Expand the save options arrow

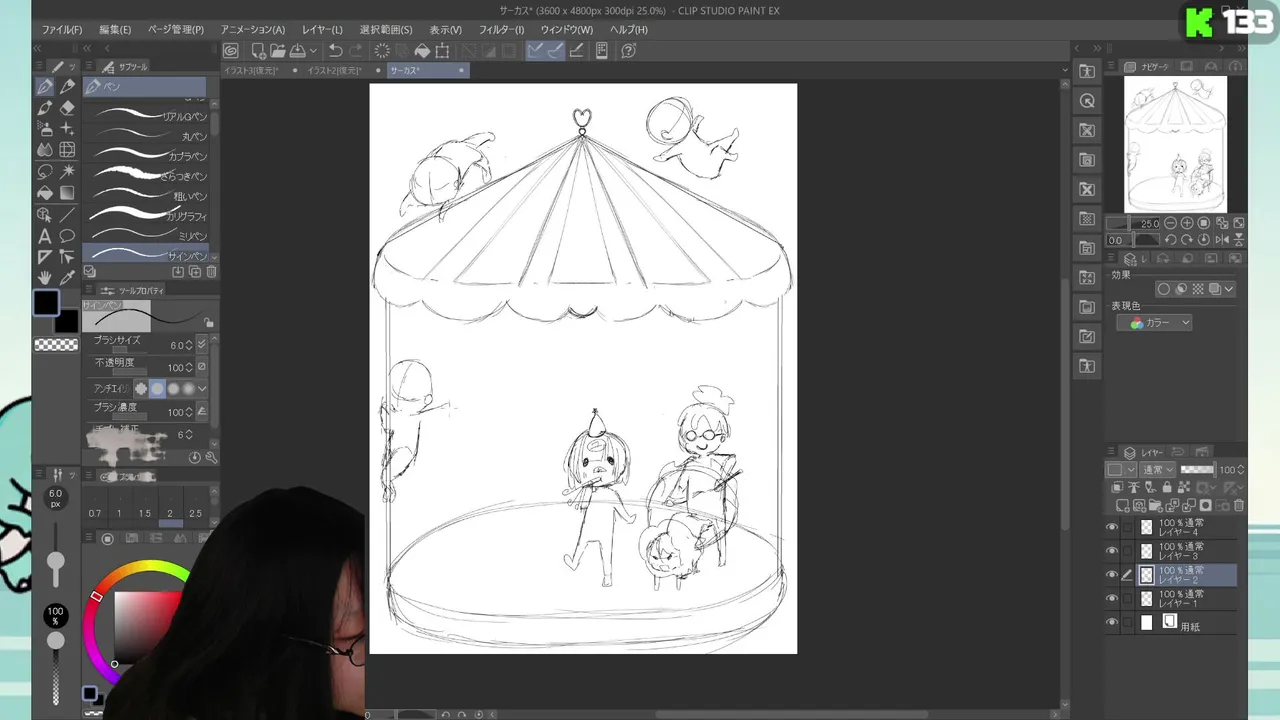pyautogui.click(x=313, y=50)
